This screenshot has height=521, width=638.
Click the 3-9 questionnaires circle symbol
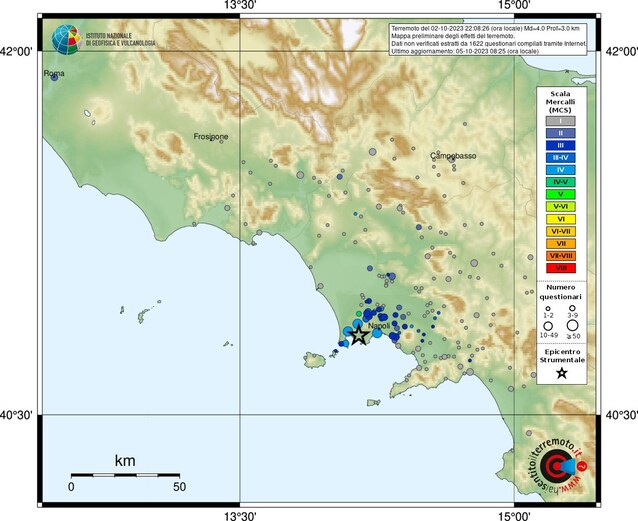[572, 308]
